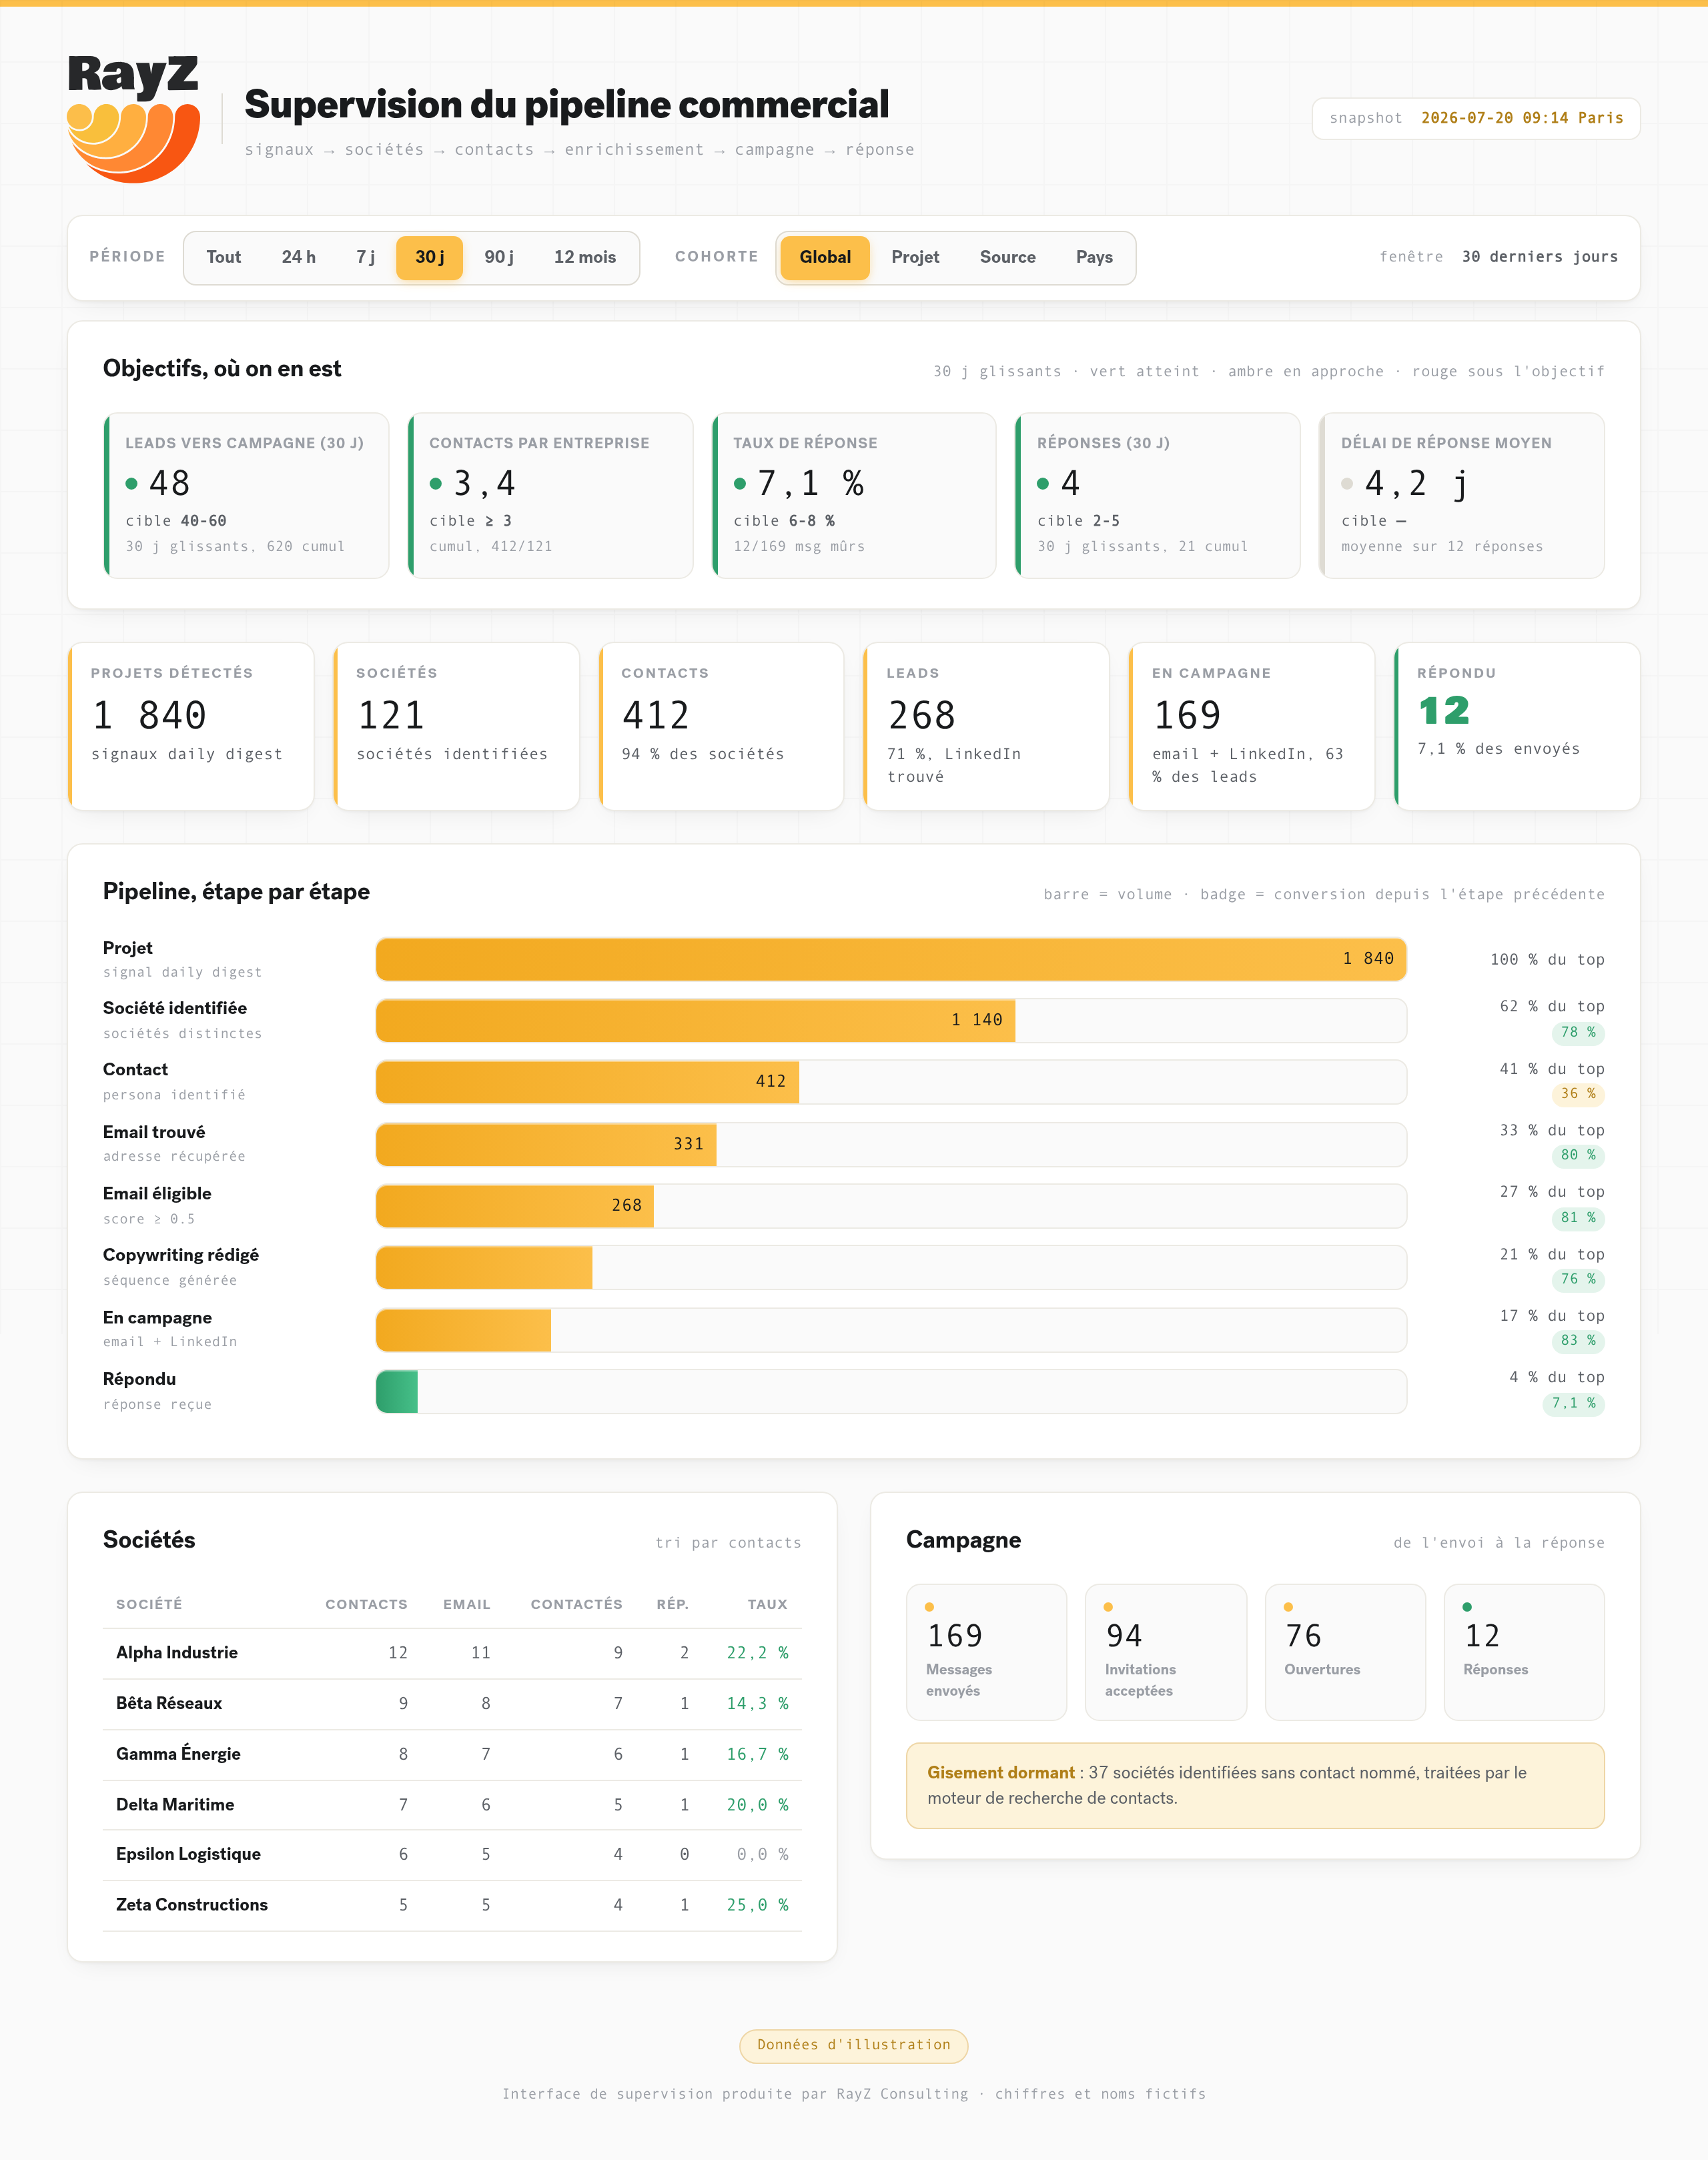Sort table by EMAIL column header
Screen dimensions: 1708x2160
point(467,1604)
